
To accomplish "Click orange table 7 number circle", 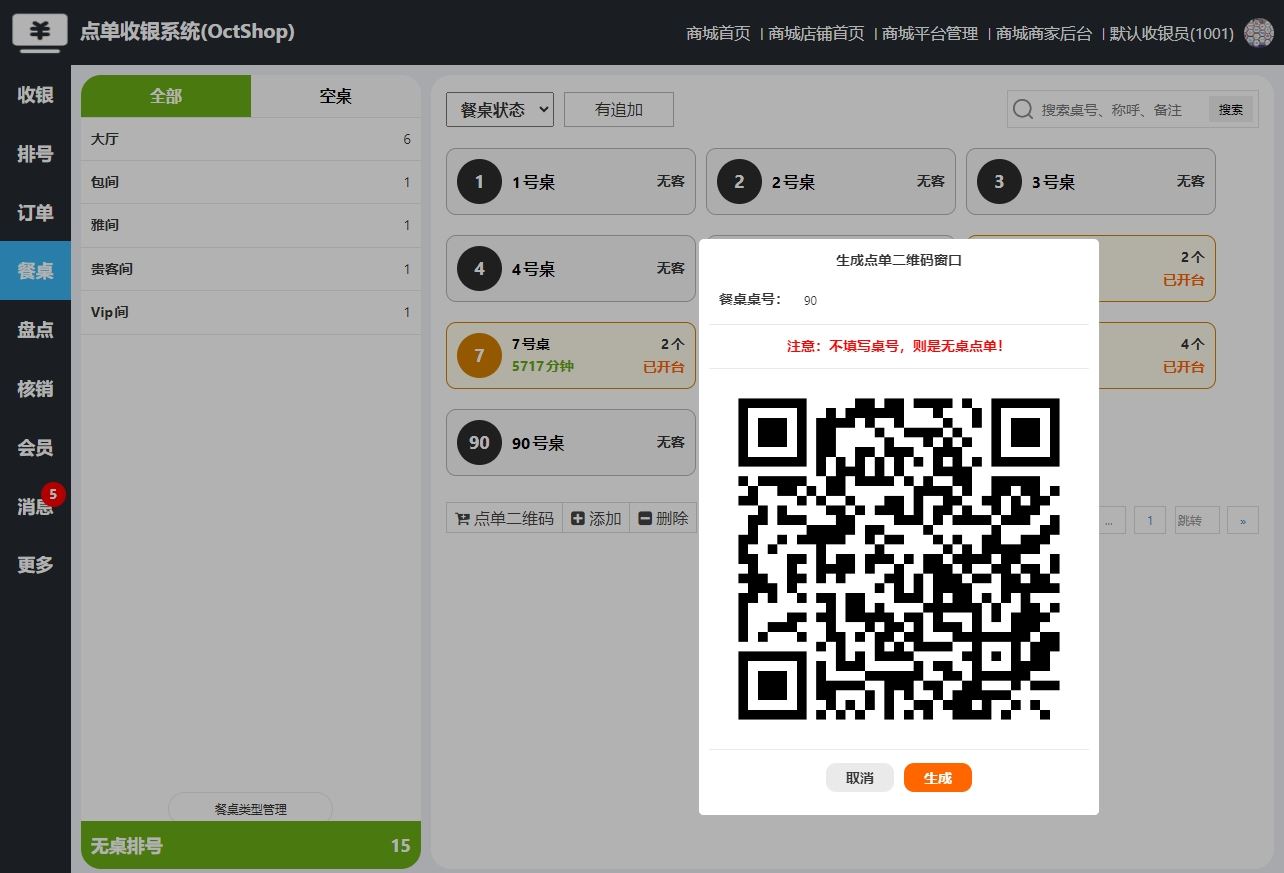I will [479, 356].
